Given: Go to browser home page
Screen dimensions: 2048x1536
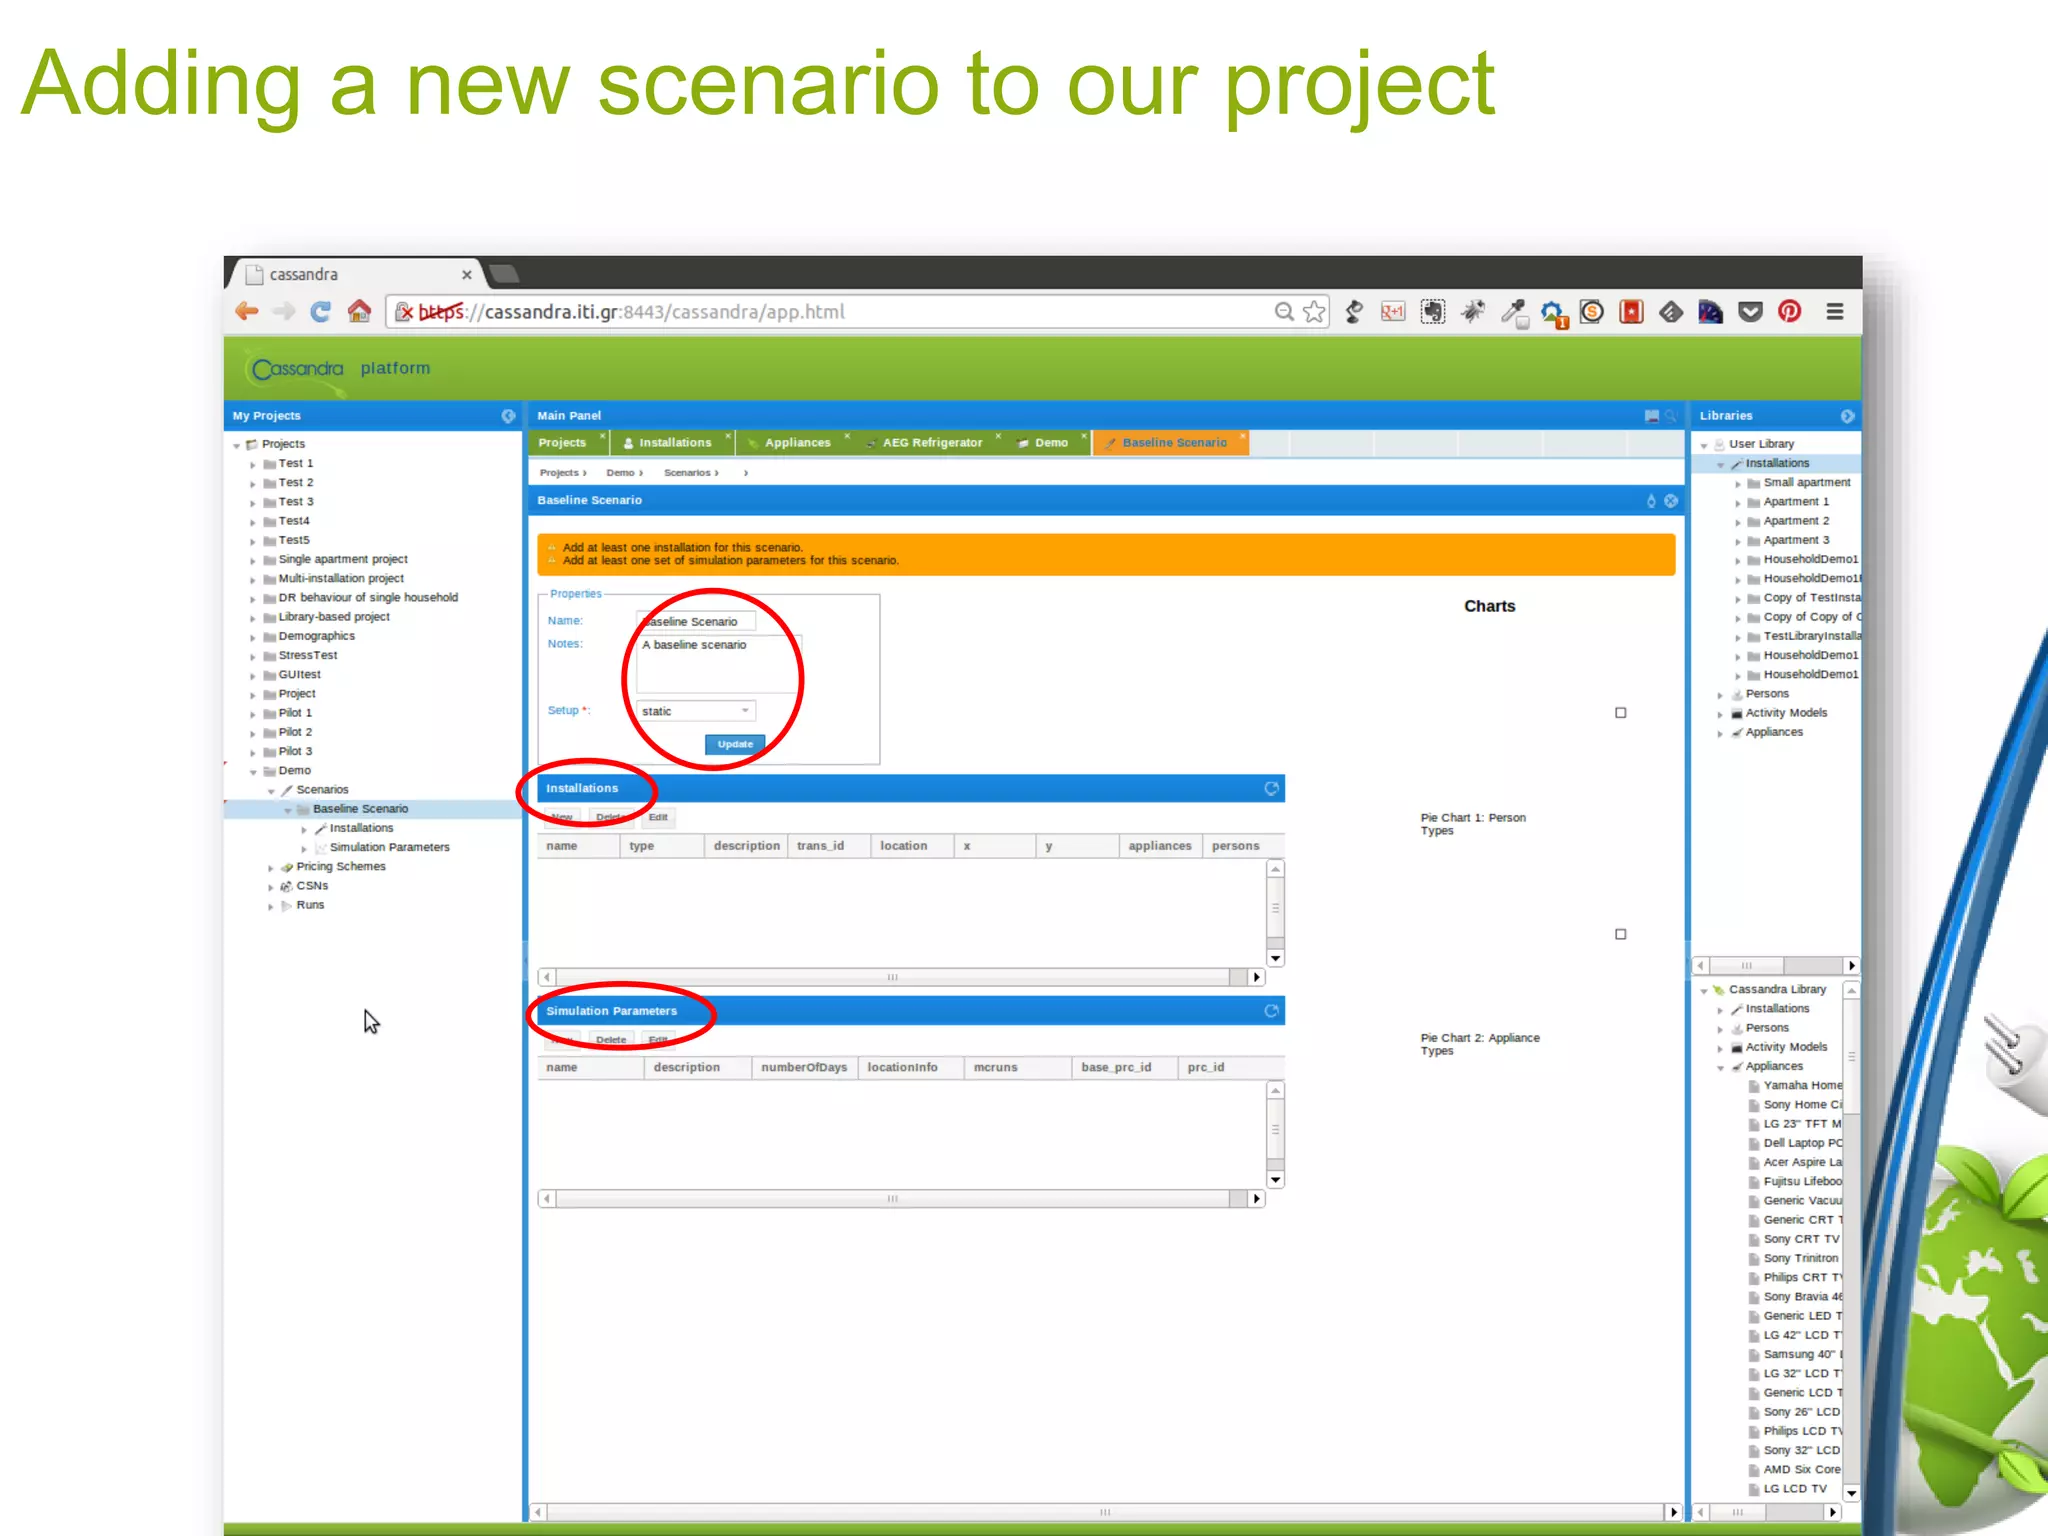Looking at the screenshot, I should (359, 312).
